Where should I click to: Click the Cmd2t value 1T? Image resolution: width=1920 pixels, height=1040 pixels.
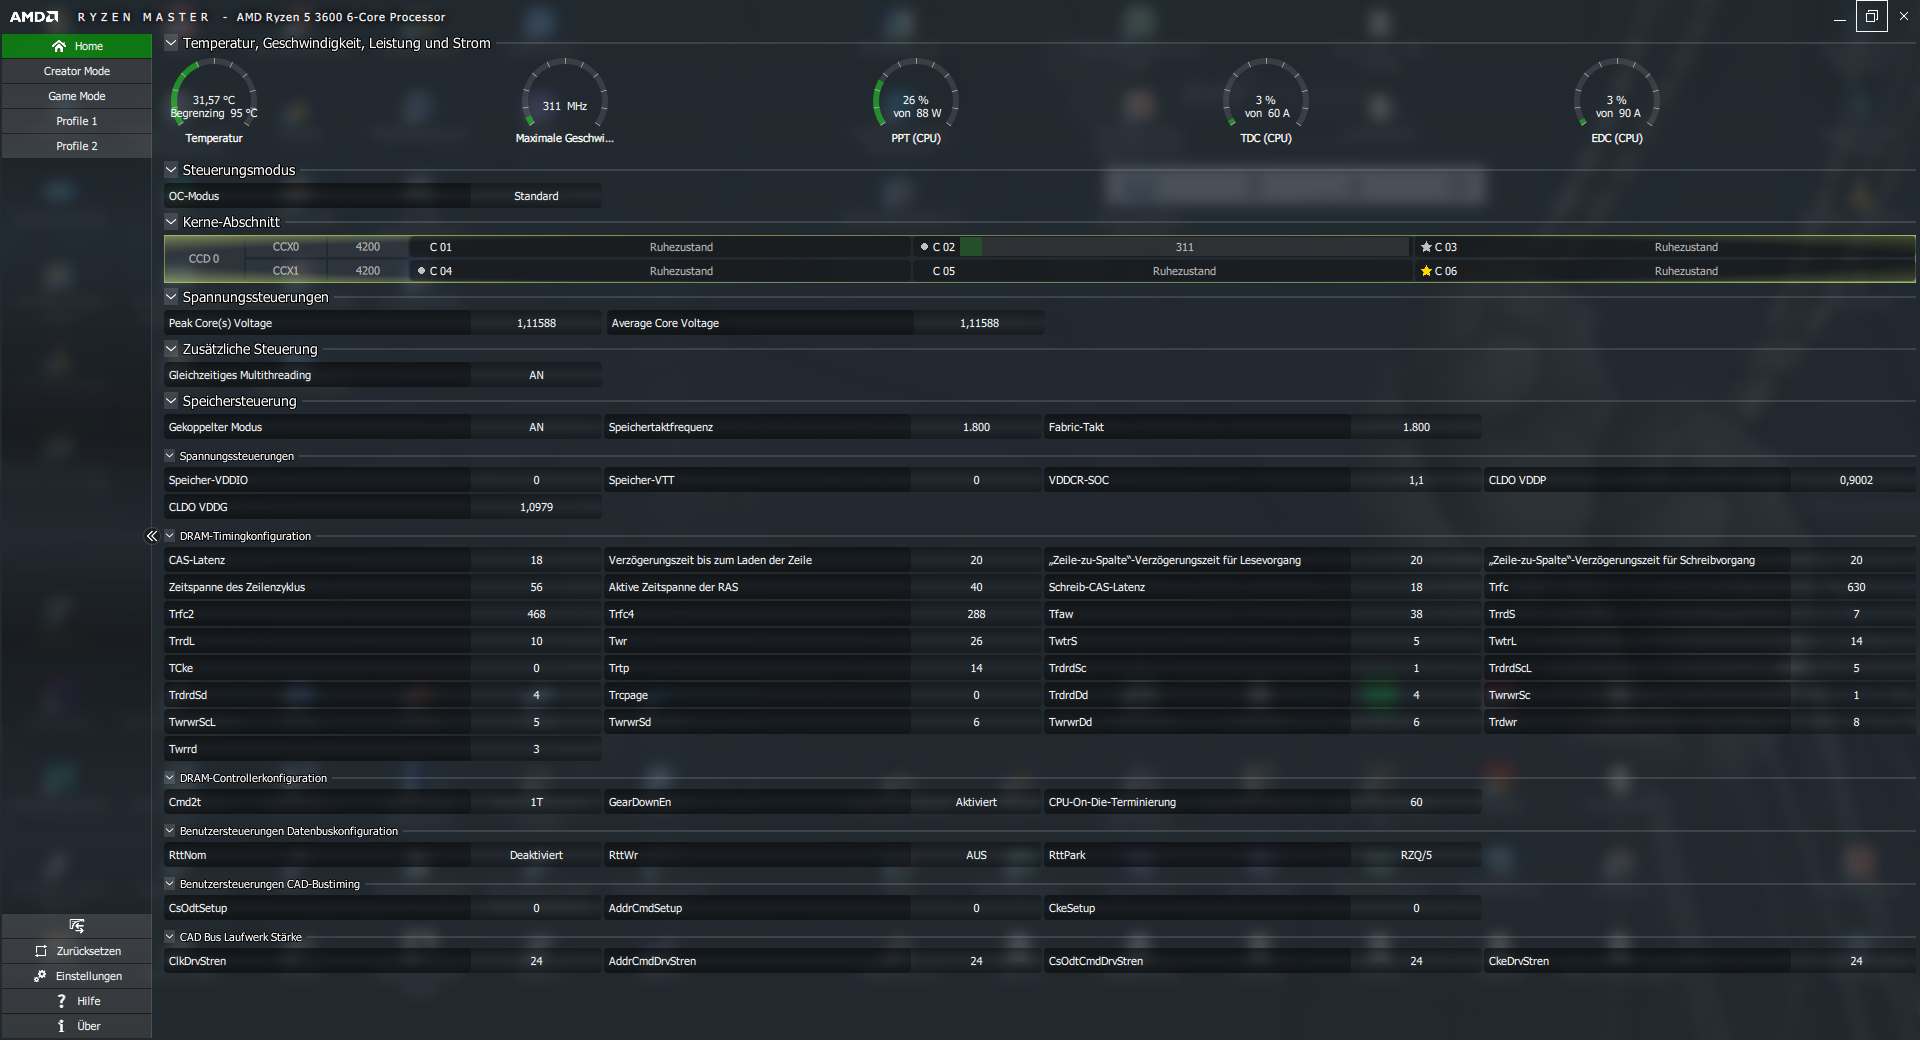click(536, 802)
